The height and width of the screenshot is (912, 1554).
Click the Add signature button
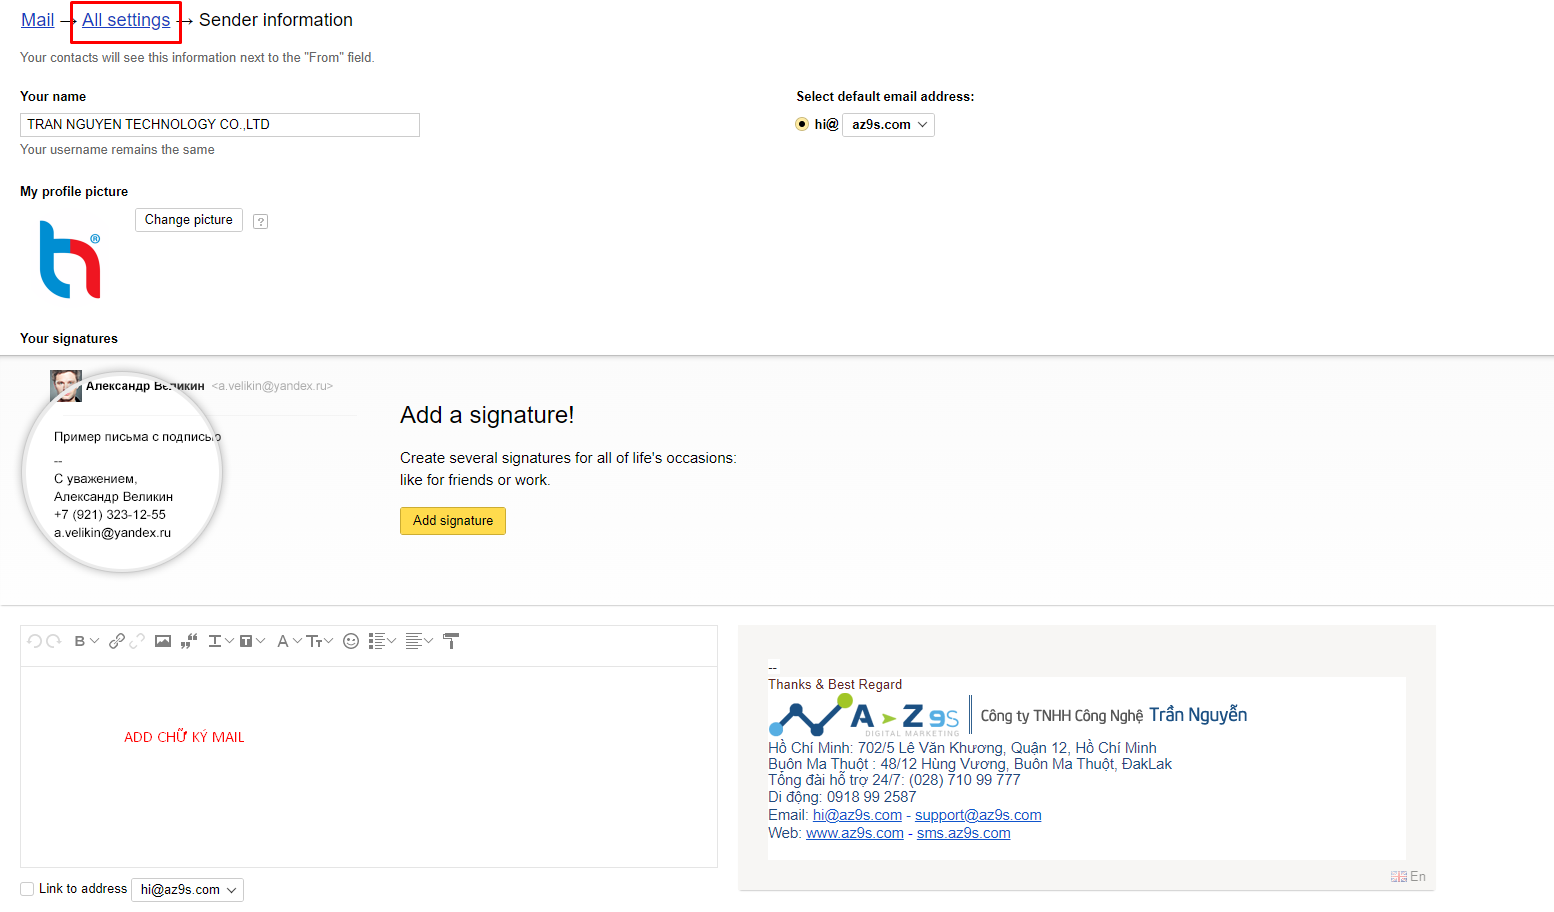(452, 520)
